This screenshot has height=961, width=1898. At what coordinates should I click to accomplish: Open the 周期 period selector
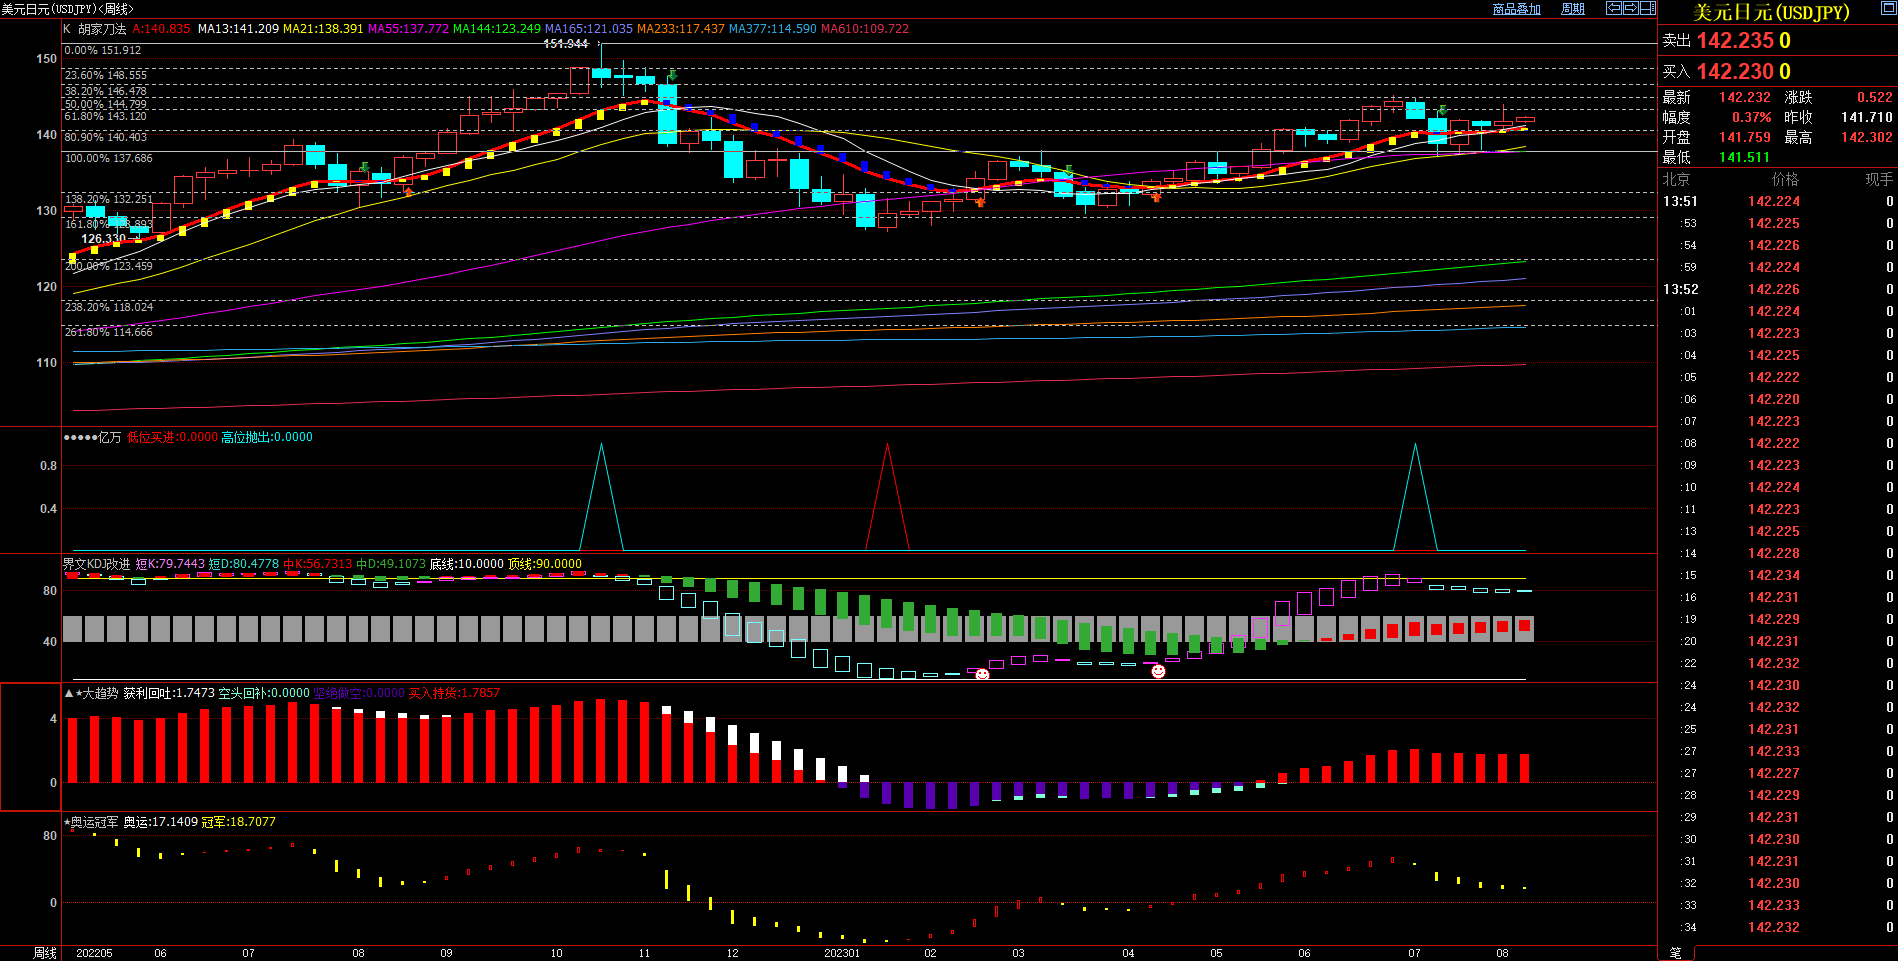coord(1573,9)
